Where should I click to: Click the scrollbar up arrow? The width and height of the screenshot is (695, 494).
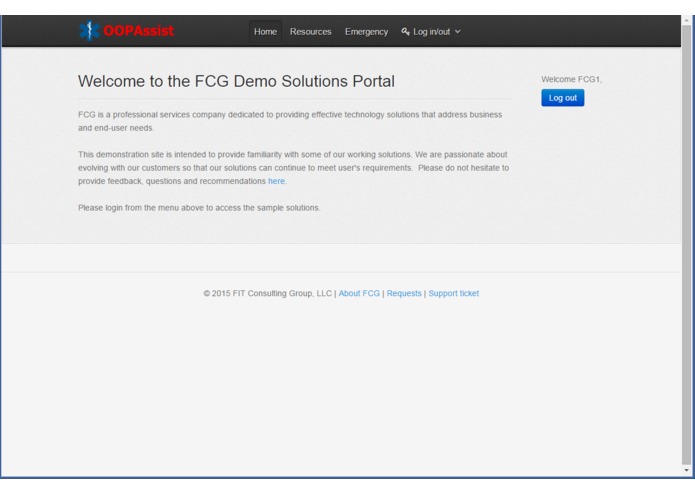click(687, 20)
